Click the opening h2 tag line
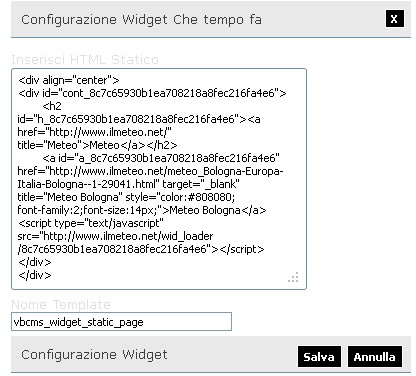Image resolution: width=416 pixels, height=376 pixels. (x=52, y=106)
